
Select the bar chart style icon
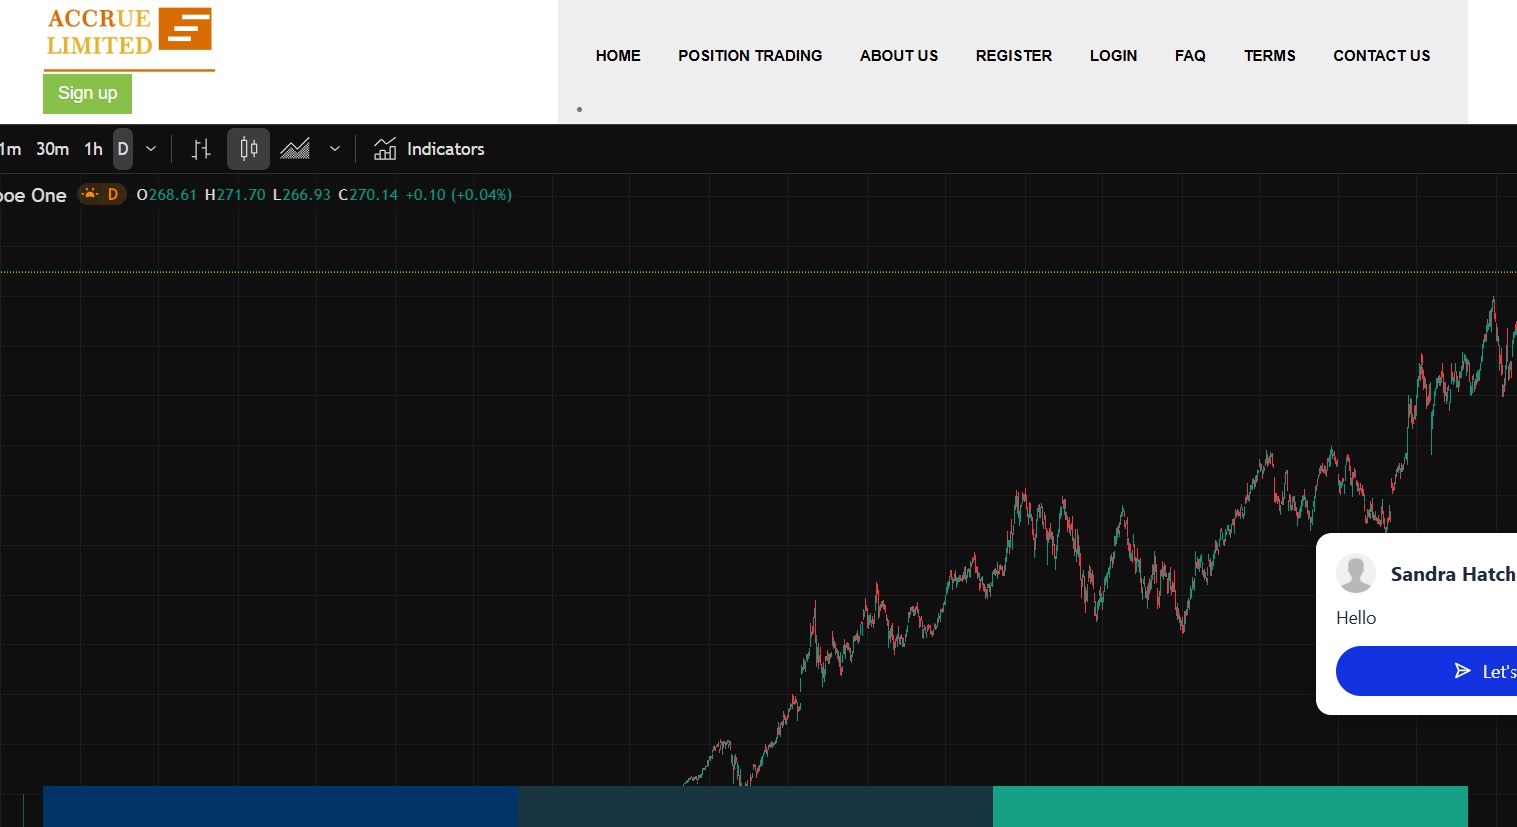tap(201, 148)
